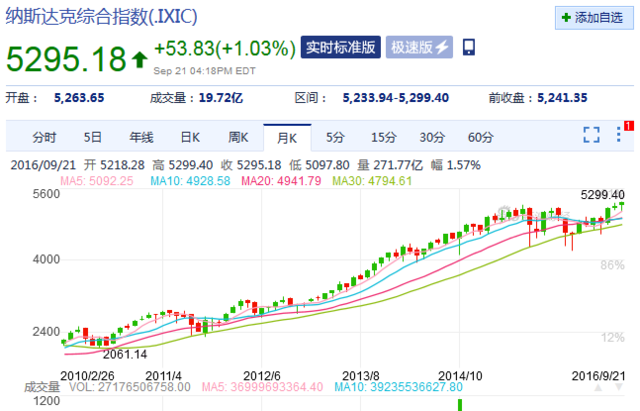Viewport: 640px width, 411px height.
Task: Select the 年线 chart tab
Action: [141, 138]
